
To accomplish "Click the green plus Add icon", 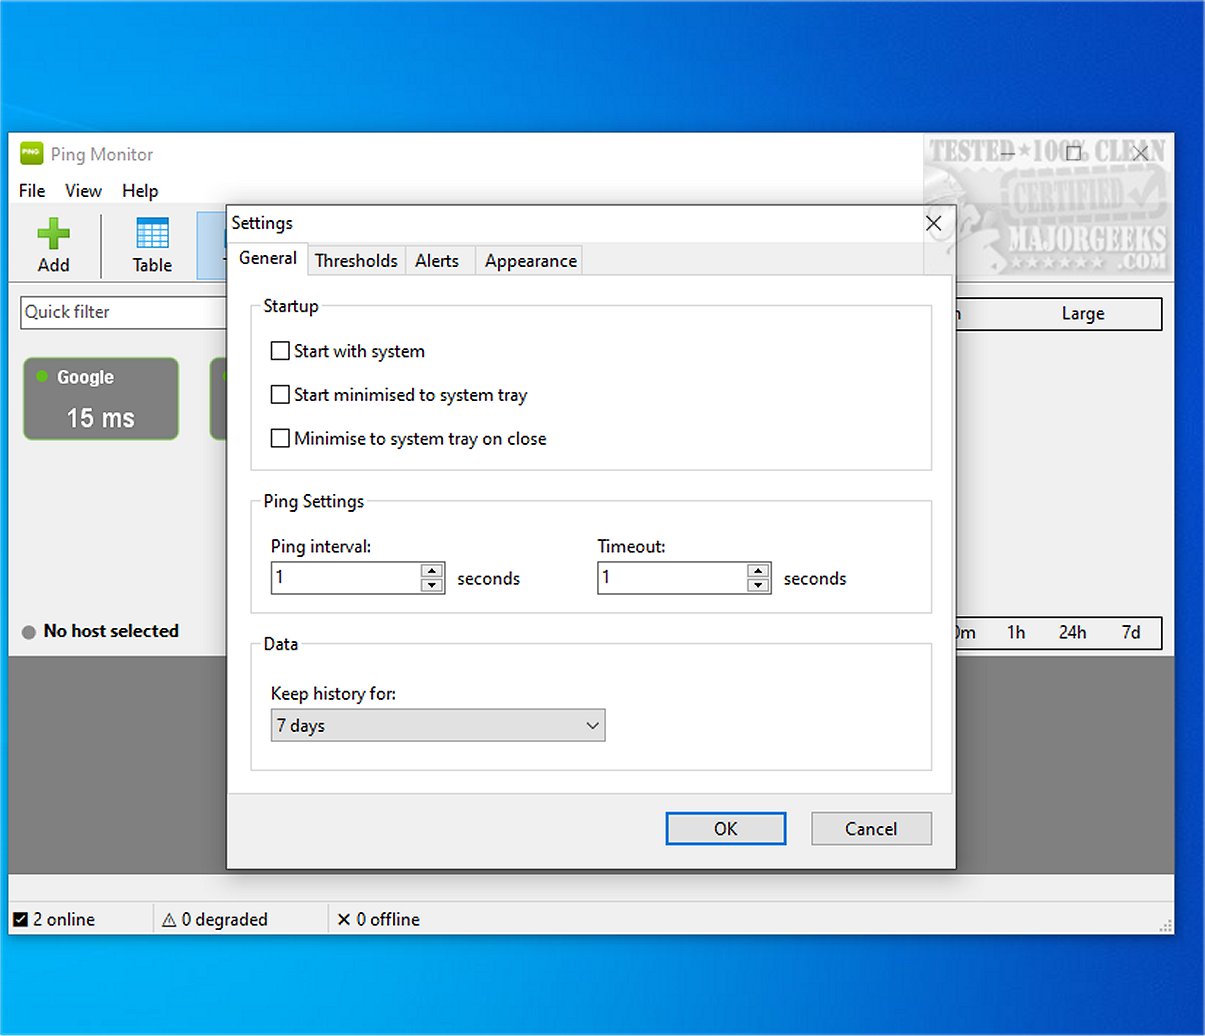I will click(53, 234).
